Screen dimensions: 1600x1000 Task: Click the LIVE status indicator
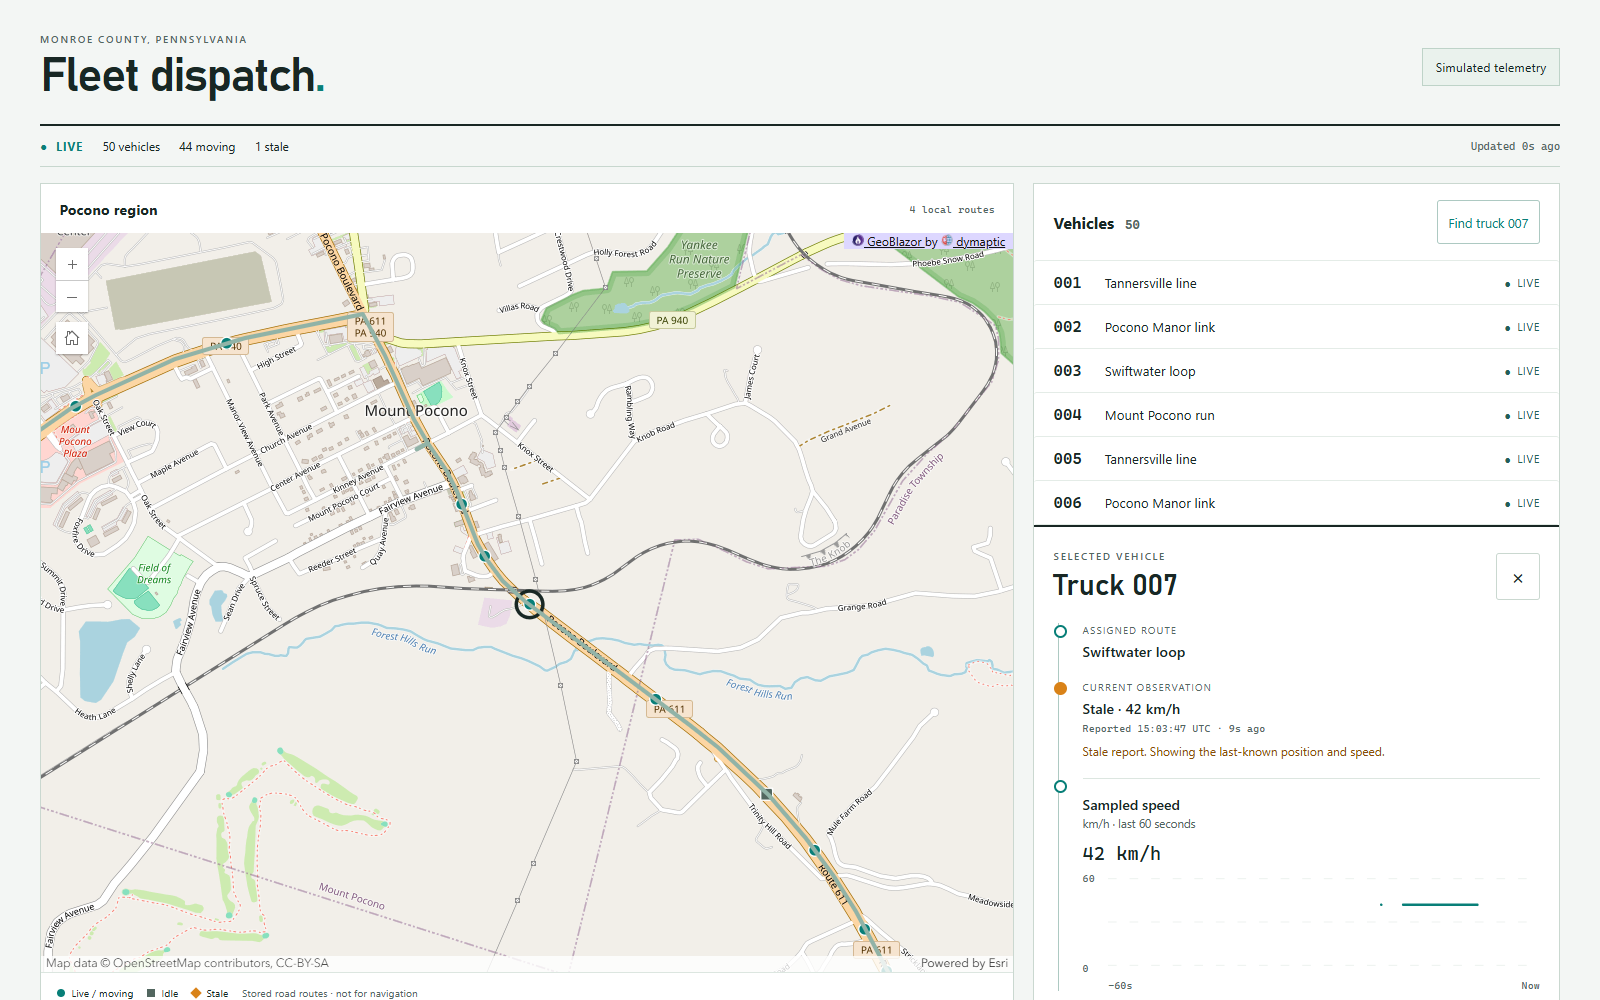(62, 147)
